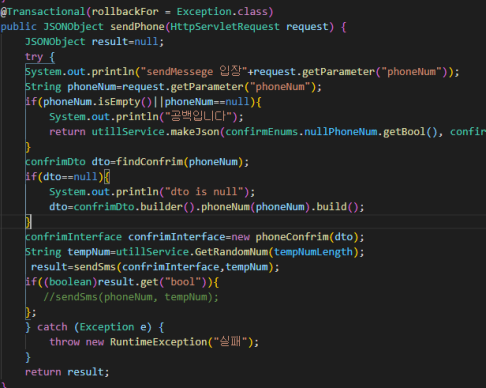Click 'JSONObject result=null;' declaration line
Image resolution: width=486 pixels, height=388 pixels.
94,42
